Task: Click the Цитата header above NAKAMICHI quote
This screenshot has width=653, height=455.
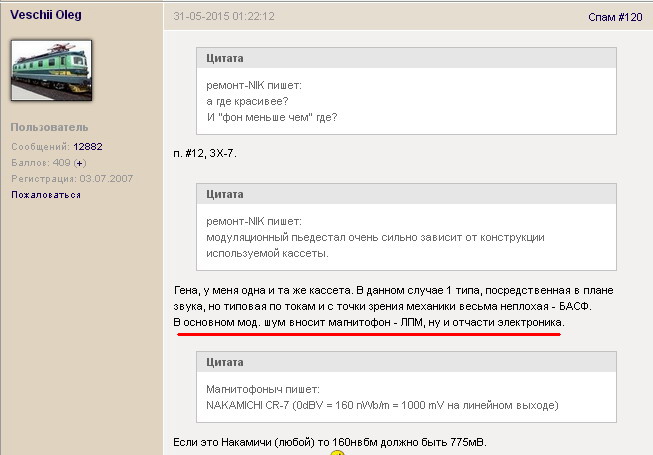Action: pos(224,360)
